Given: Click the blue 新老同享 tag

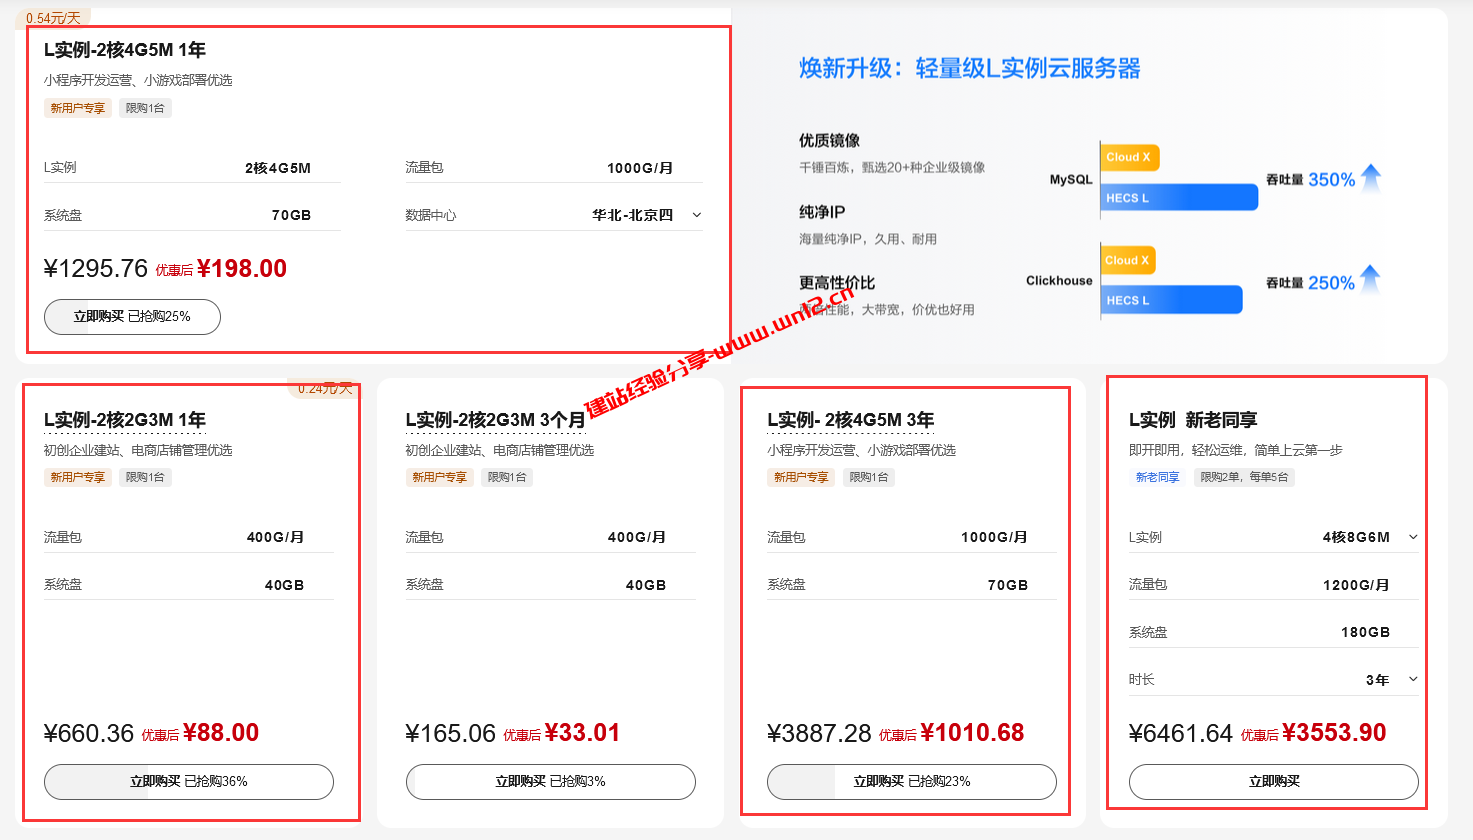Looking at the screenshot, I should pyautogui.click(x=1158, y=477).
